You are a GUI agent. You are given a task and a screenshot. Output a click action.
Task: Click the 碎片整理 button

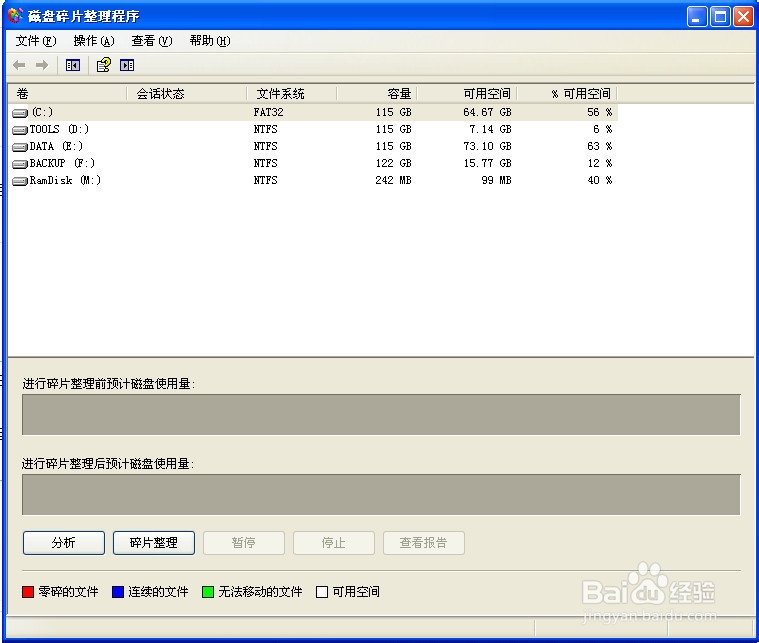pyautogui.click(x=154, y=543)
